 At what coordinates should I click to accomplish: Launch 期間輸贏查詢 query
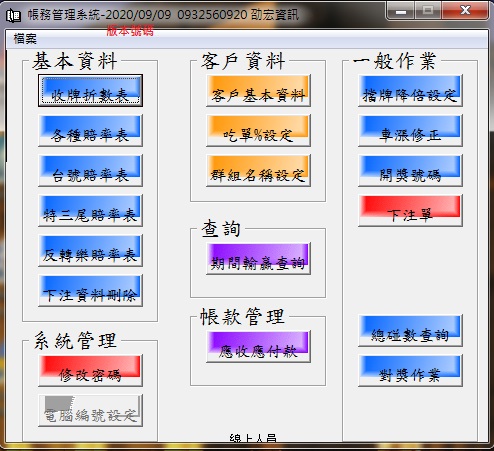coord(258,259)
